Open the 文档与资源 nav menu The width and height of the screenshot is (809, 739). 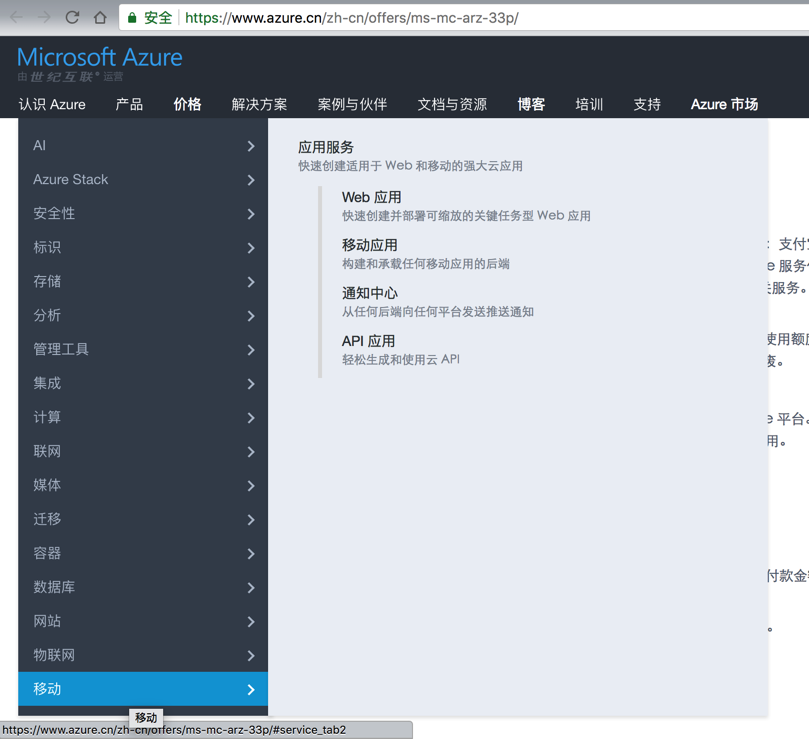(x=452, y=104)
